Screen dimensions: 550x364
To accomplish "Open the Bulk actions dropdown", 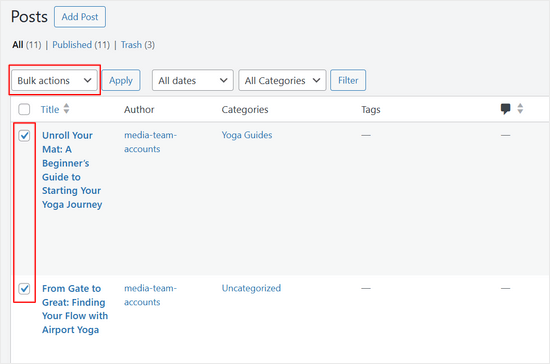I will 54,80.
